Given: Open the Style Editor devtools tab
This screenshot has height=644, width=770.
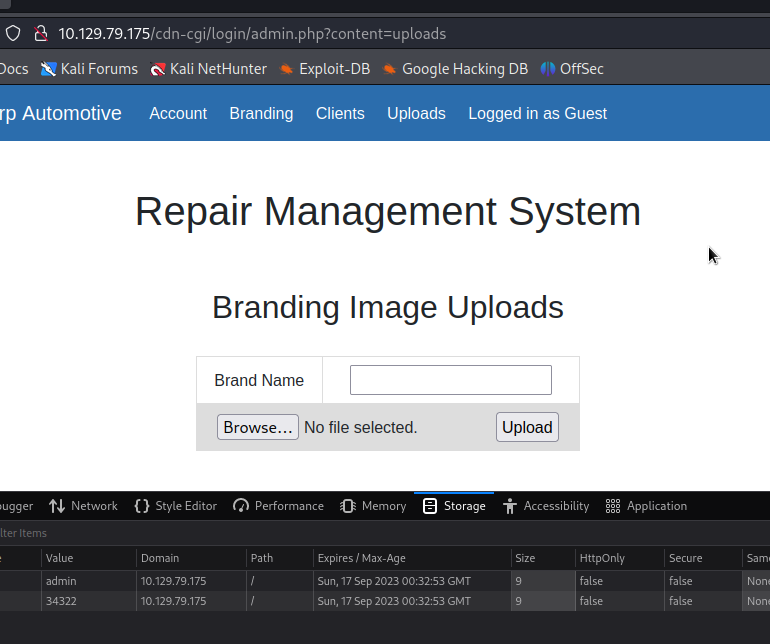Looking at the screenshot, I should click(x=176, y=506).
